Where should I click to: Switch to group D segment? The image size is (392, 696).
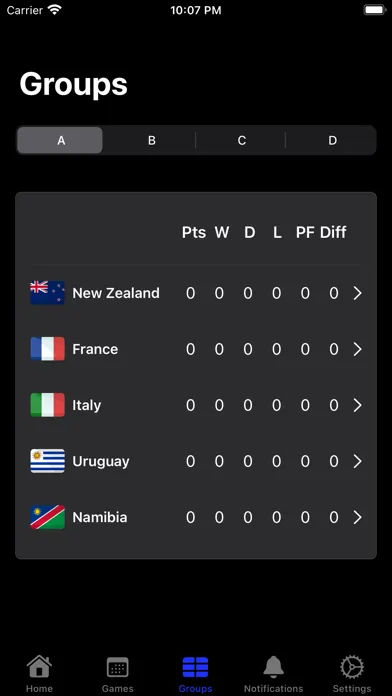tap(332, 140)
